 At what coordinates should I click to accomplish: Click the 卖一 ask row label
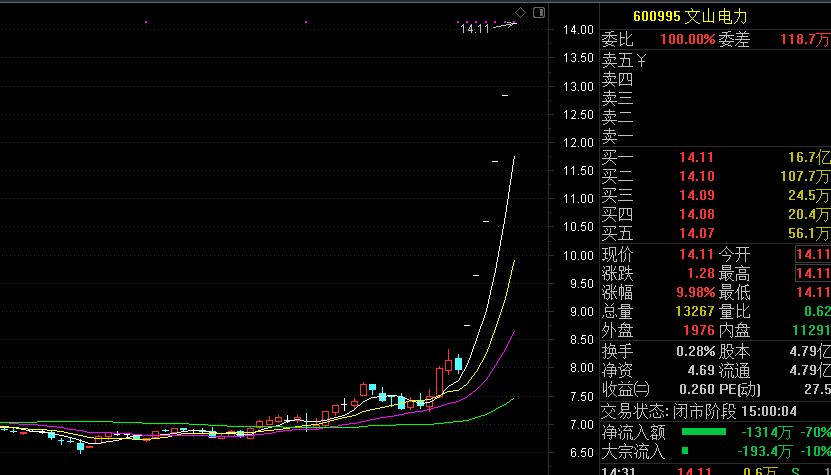(617, 137)
